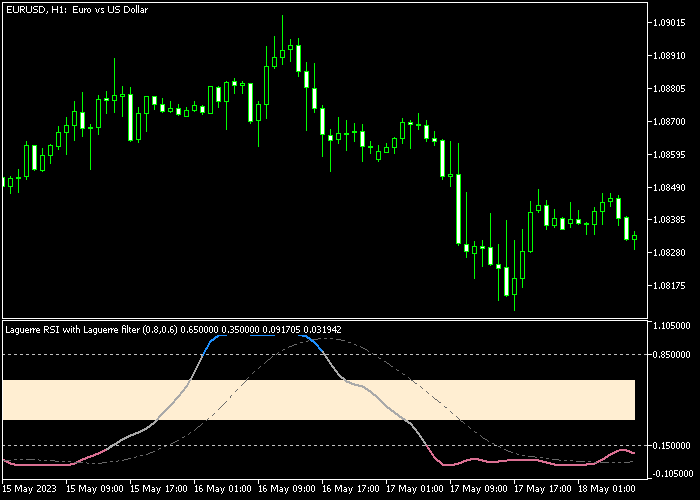Click the 16 May 09:00 time label
This screenshot has width=700, height=500.
pos(287,489)
